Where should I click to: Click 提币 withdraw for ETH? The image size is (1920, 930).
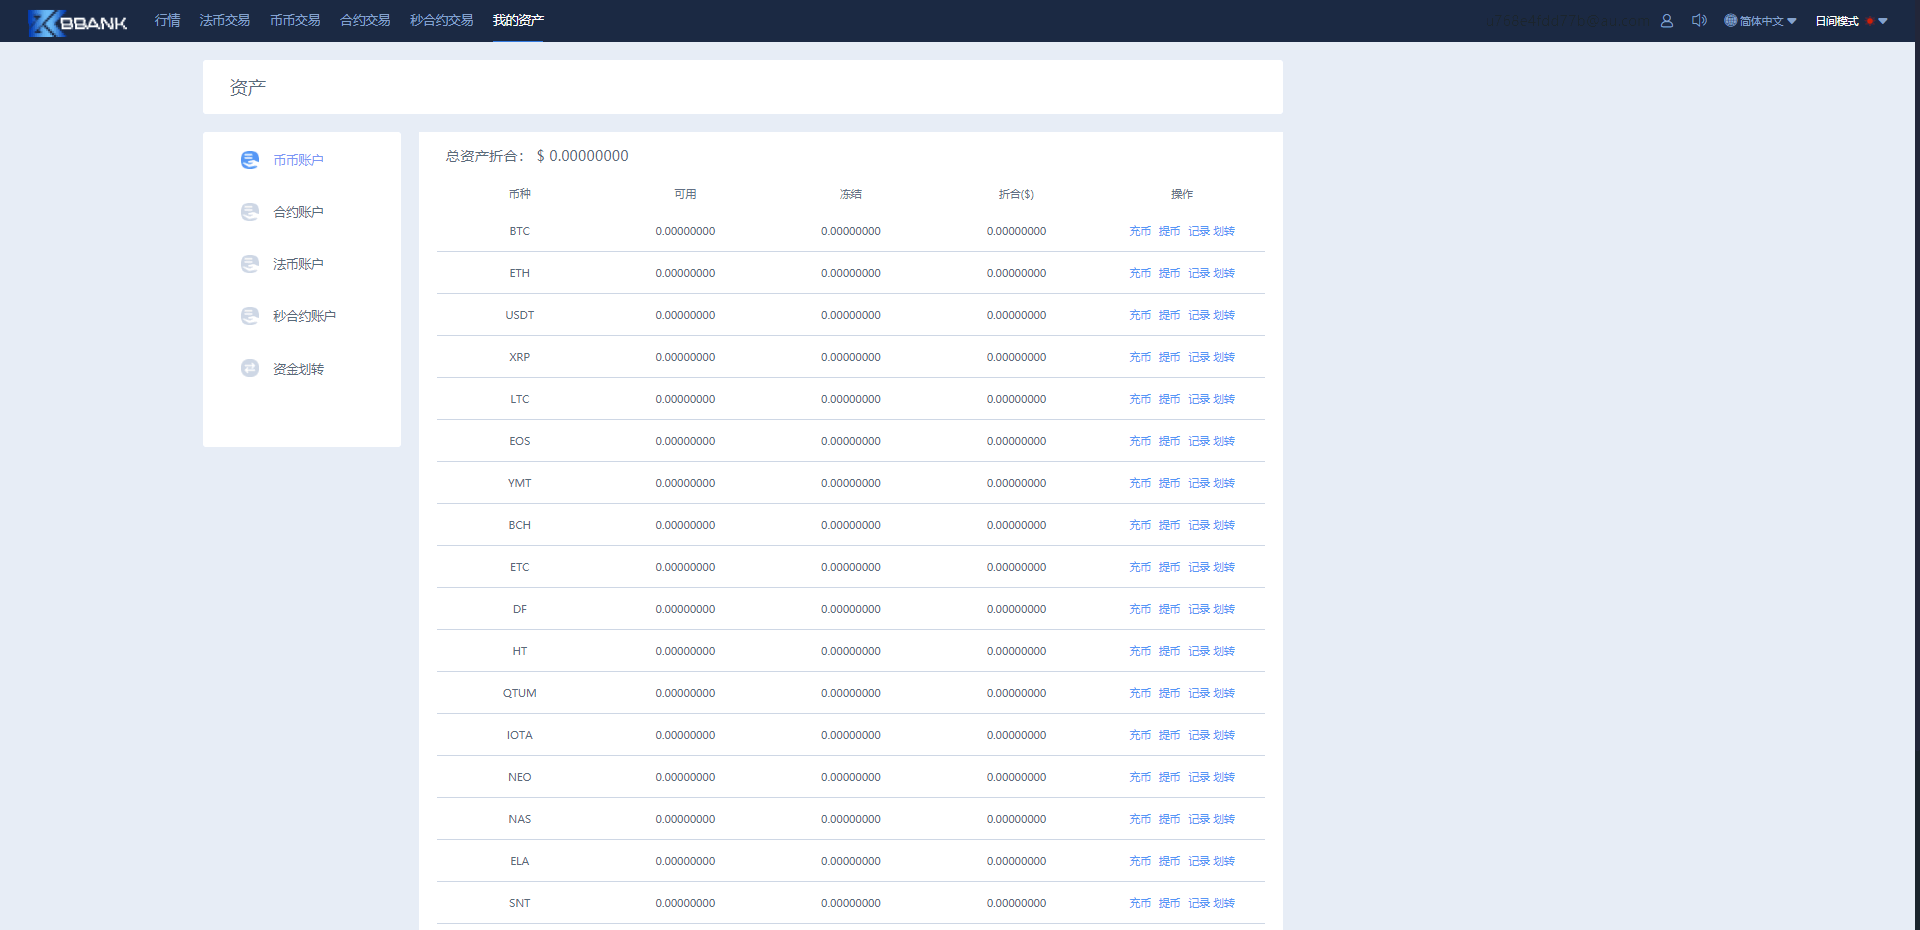1169,273
